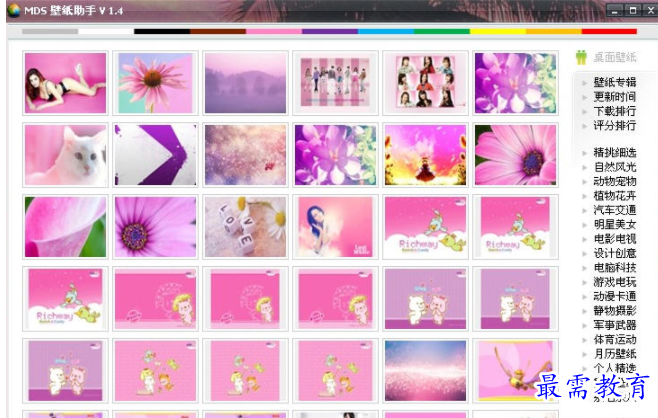Select the pink color filter swatch
This screenshot has height=418, width=658.
pyautogui.click(x=273, y=31)
